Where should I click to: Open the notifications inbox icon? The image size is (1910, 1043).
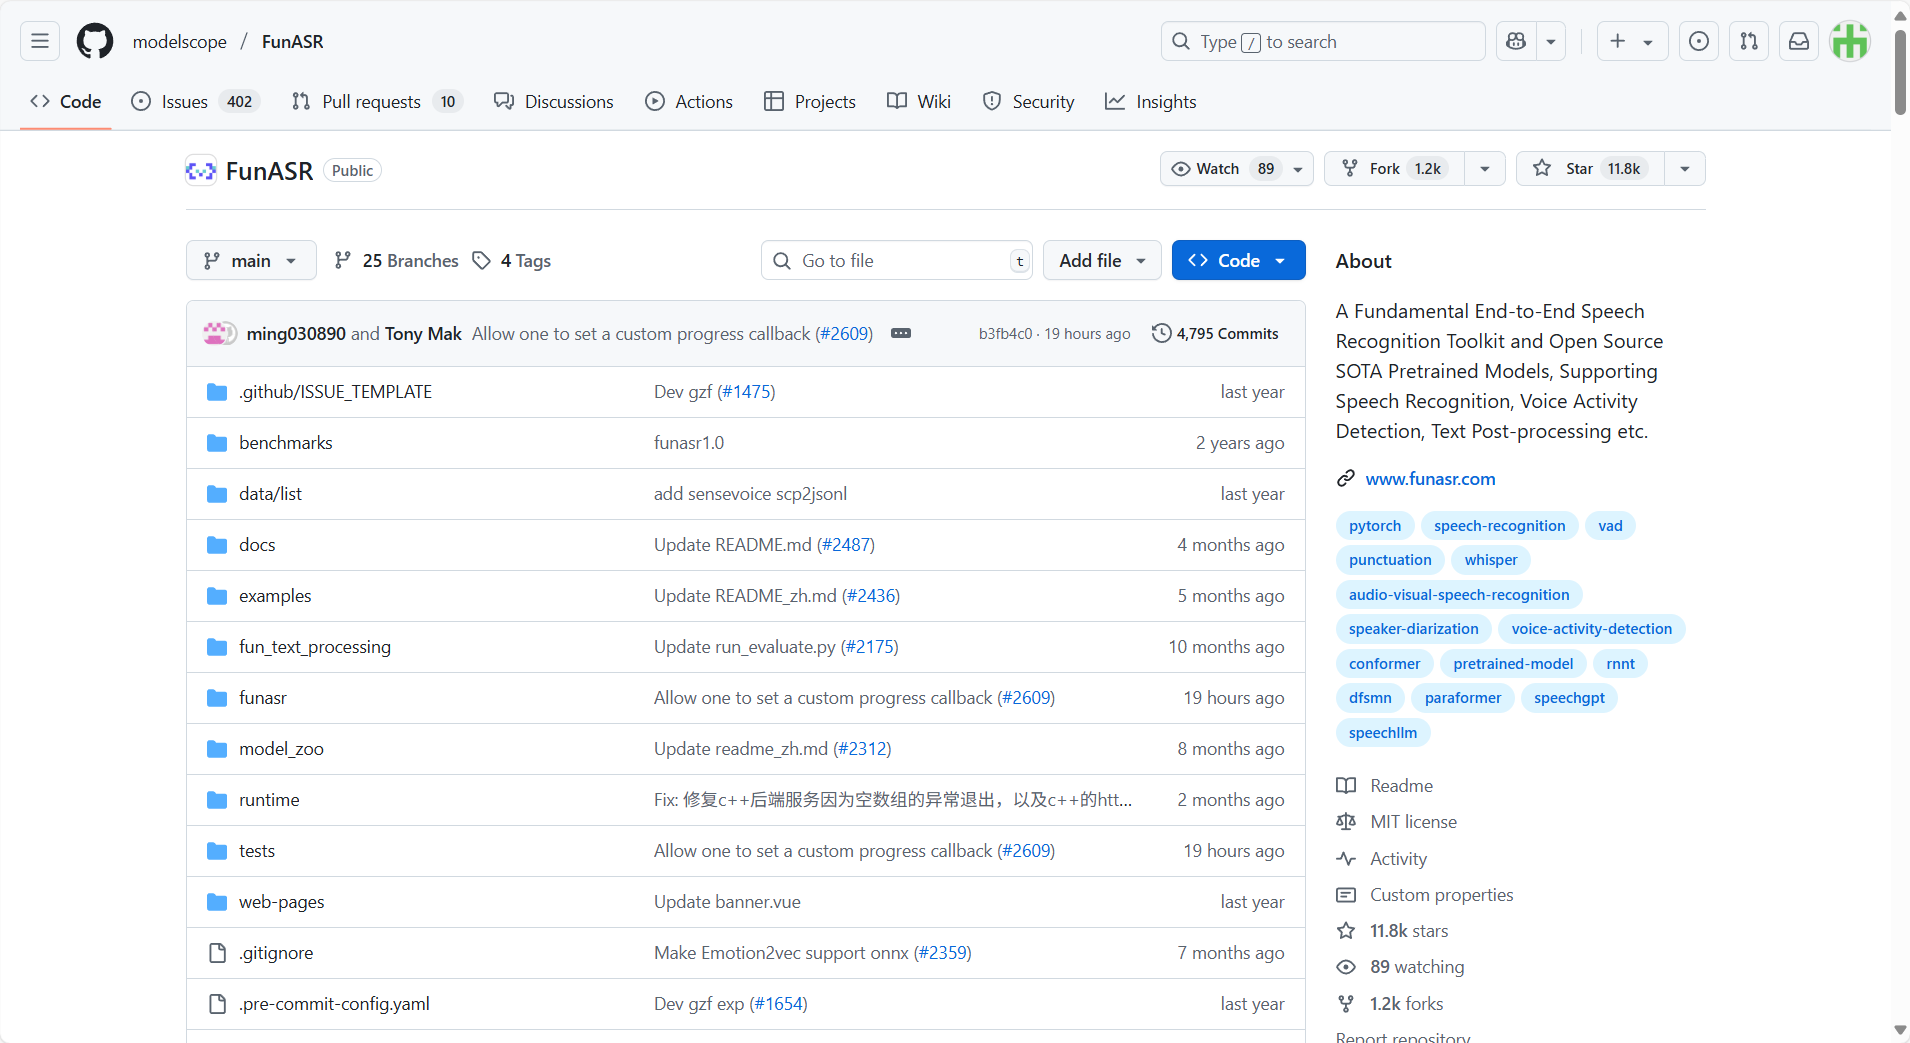click(x=1799, y=41)
